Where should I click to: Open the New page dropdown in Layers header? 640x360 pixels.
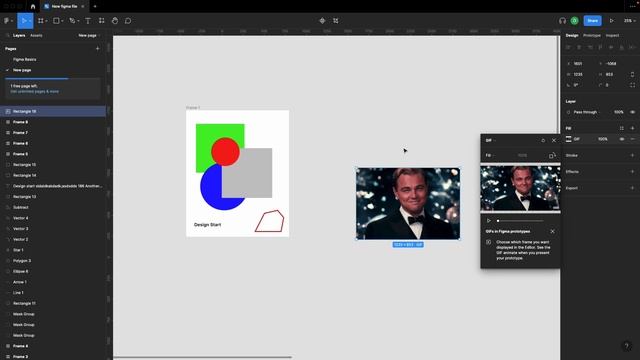(x=89, y=36)
